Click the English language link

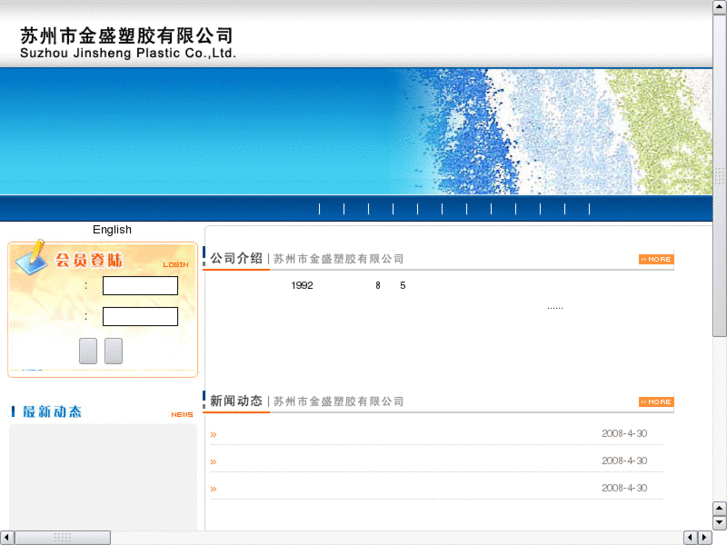point(112,230)
